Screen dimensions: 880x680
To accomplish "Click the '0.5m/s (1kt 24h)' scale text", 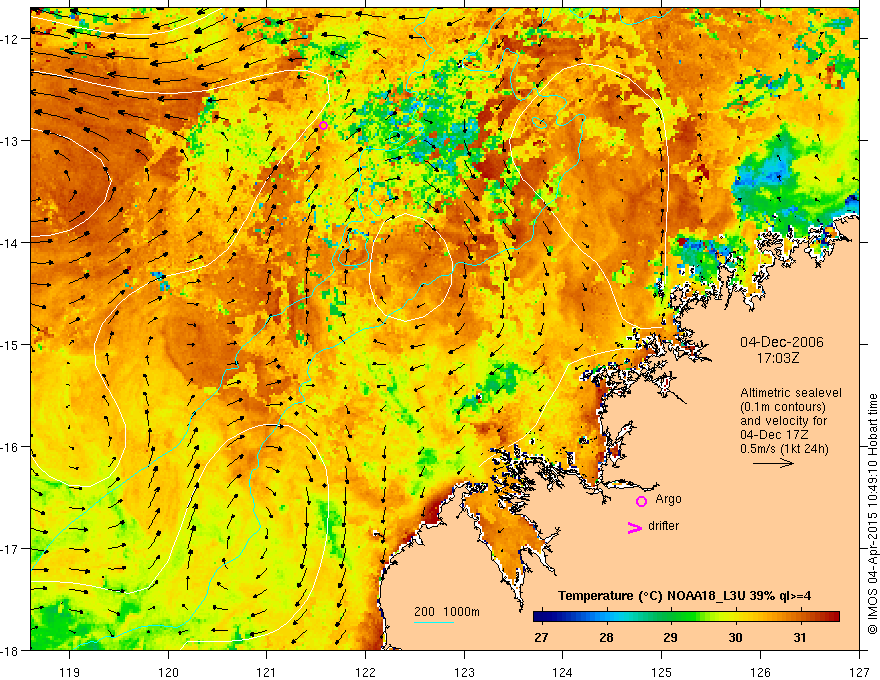I will (784, 449).
